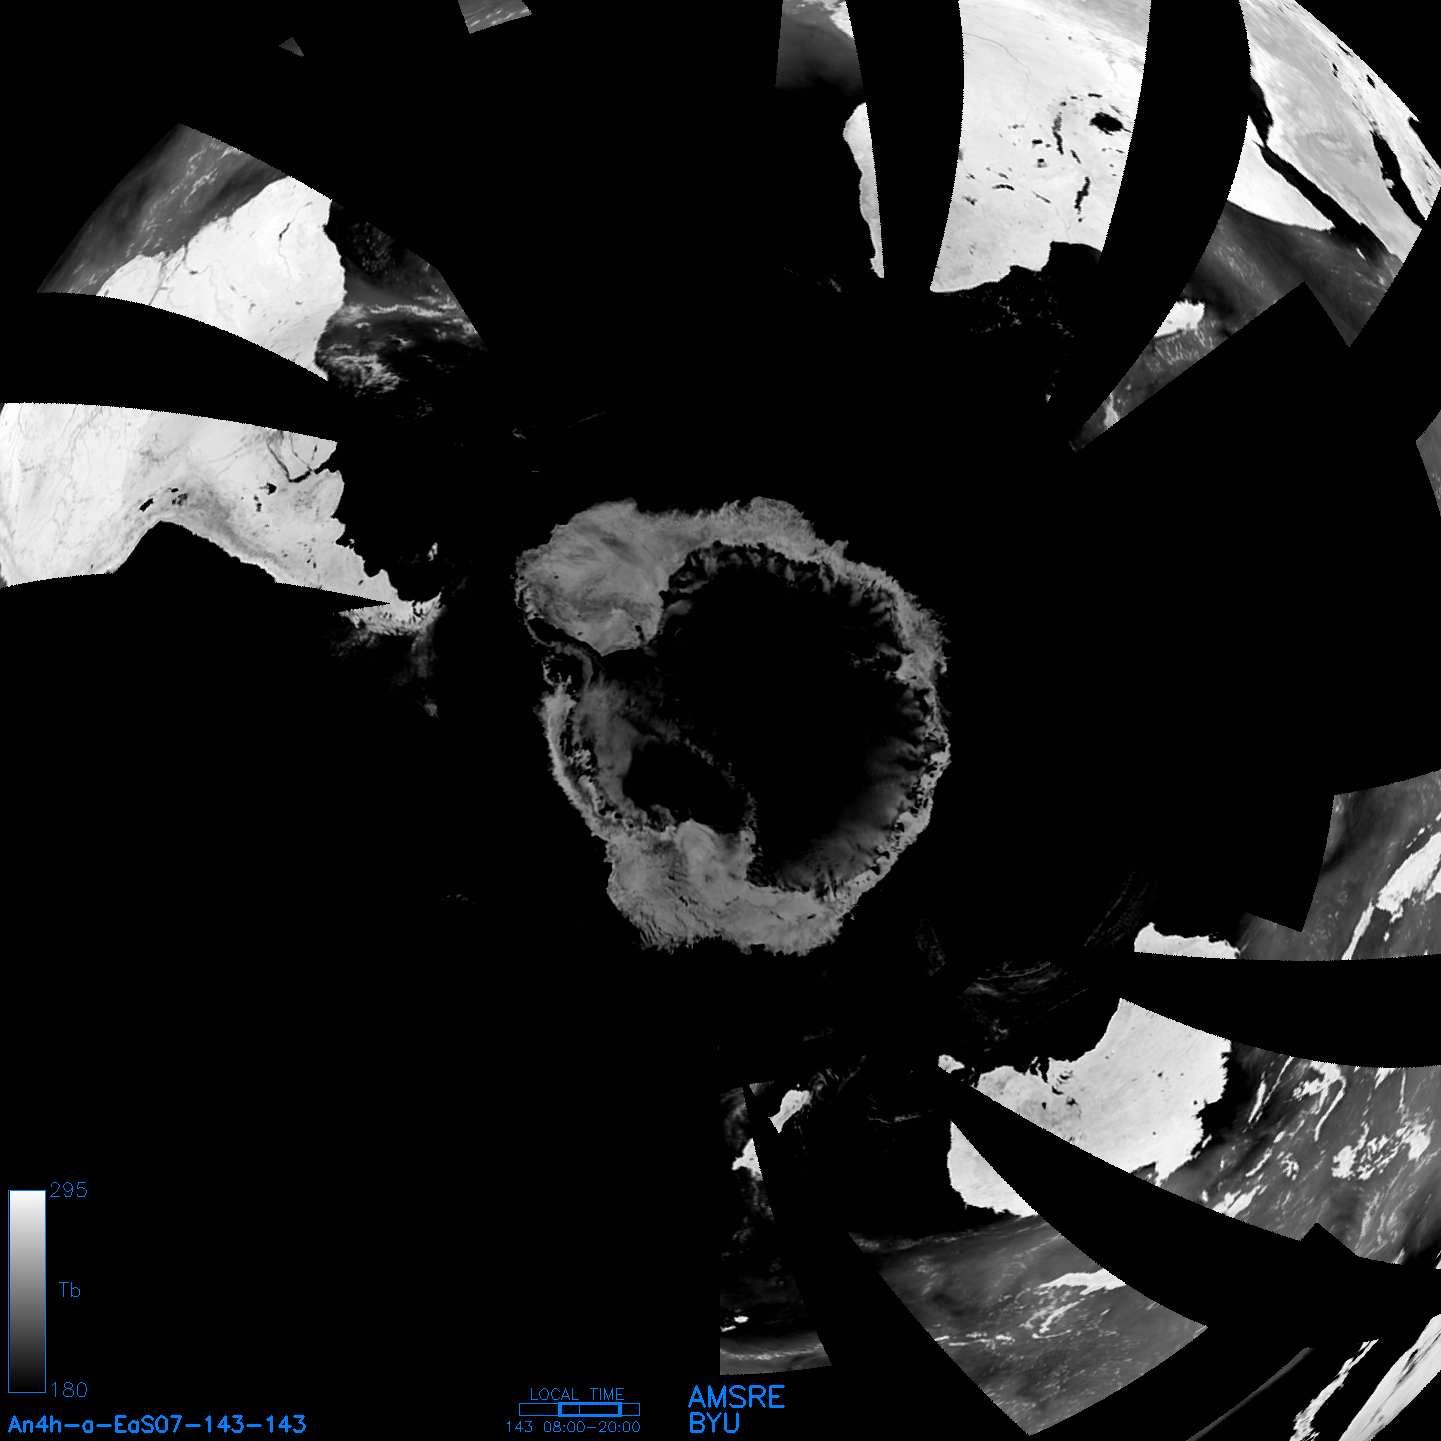
Task: Click the 'Tb' scale label
Action: tap(69, 1290)
